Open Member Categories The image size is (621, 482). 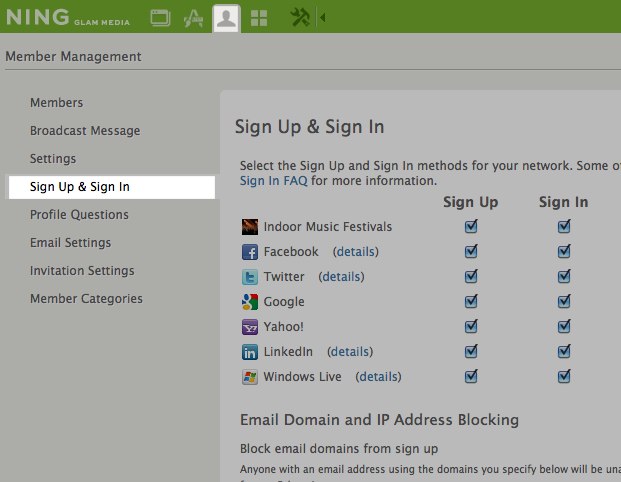[x=86, y=299]
